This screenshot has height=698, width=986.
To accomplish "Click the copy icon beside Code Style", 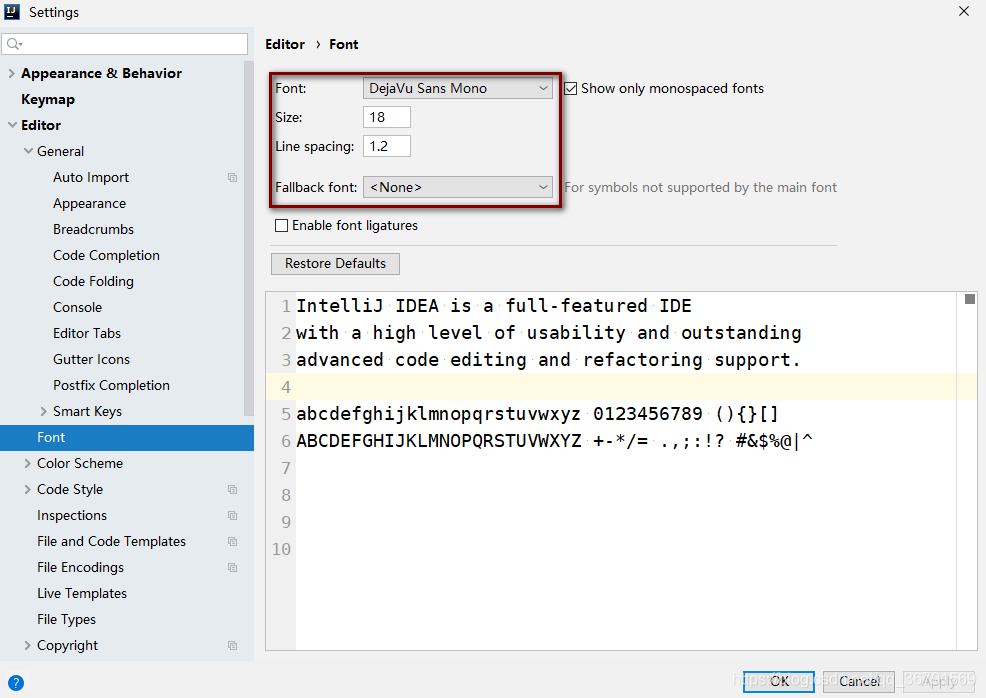I will point(233,490).
